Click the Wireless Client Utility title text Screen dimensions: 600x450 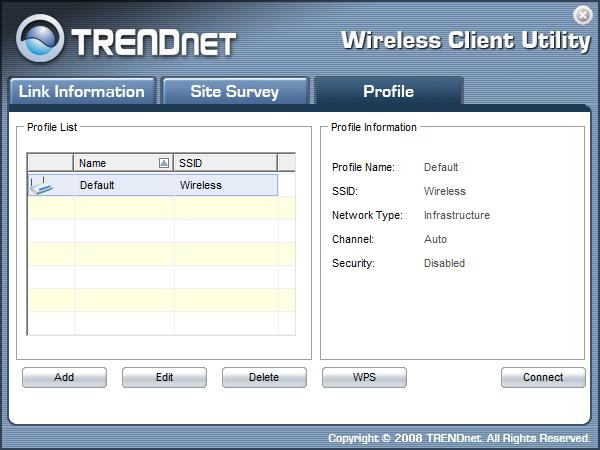466,41
